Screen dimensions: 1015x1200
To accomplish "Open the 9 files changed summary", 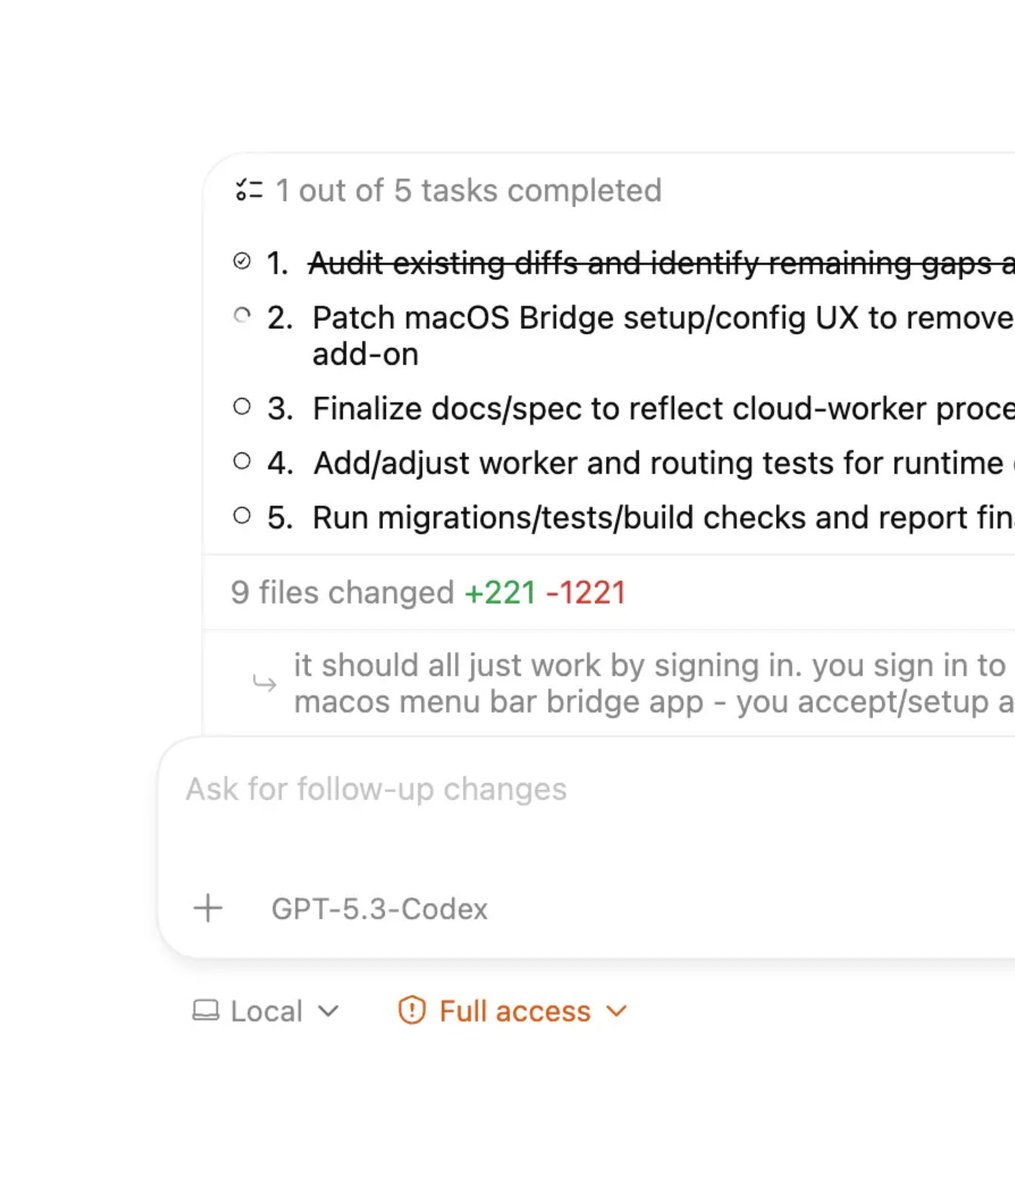I will (x=428, y=592).
